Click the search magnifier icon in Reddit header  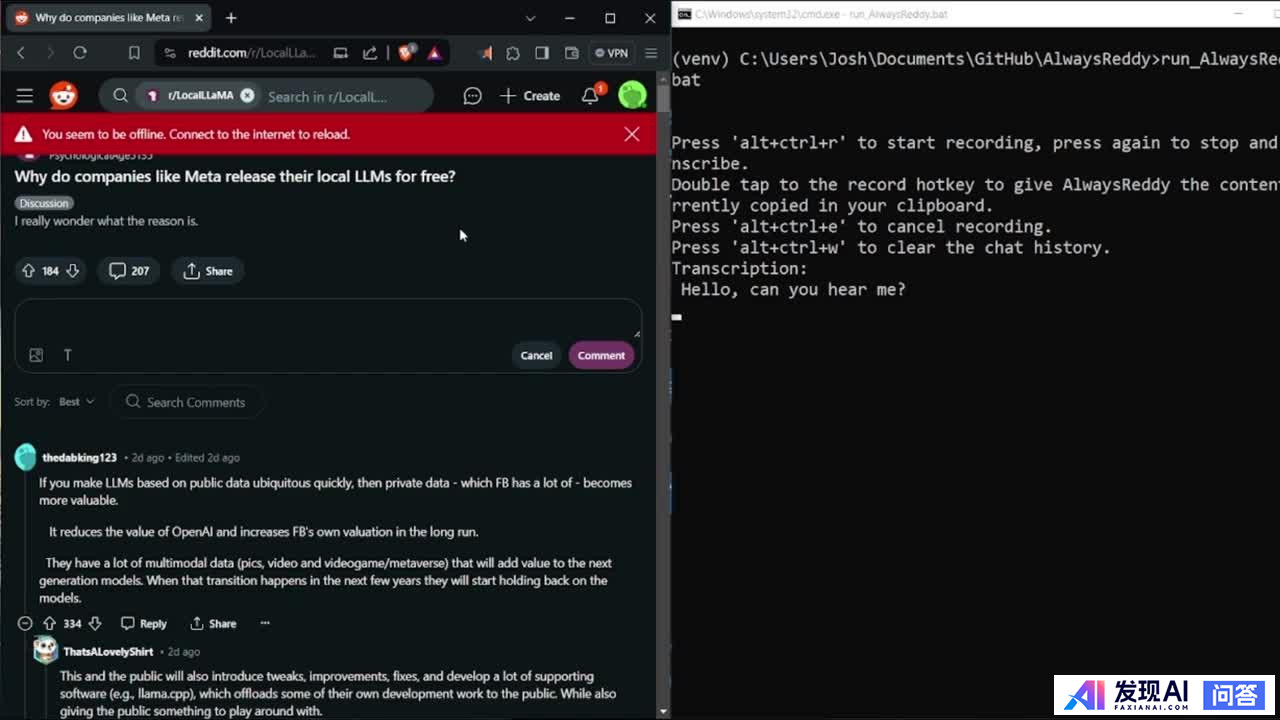pyautogui.click(x=120, y=96)
